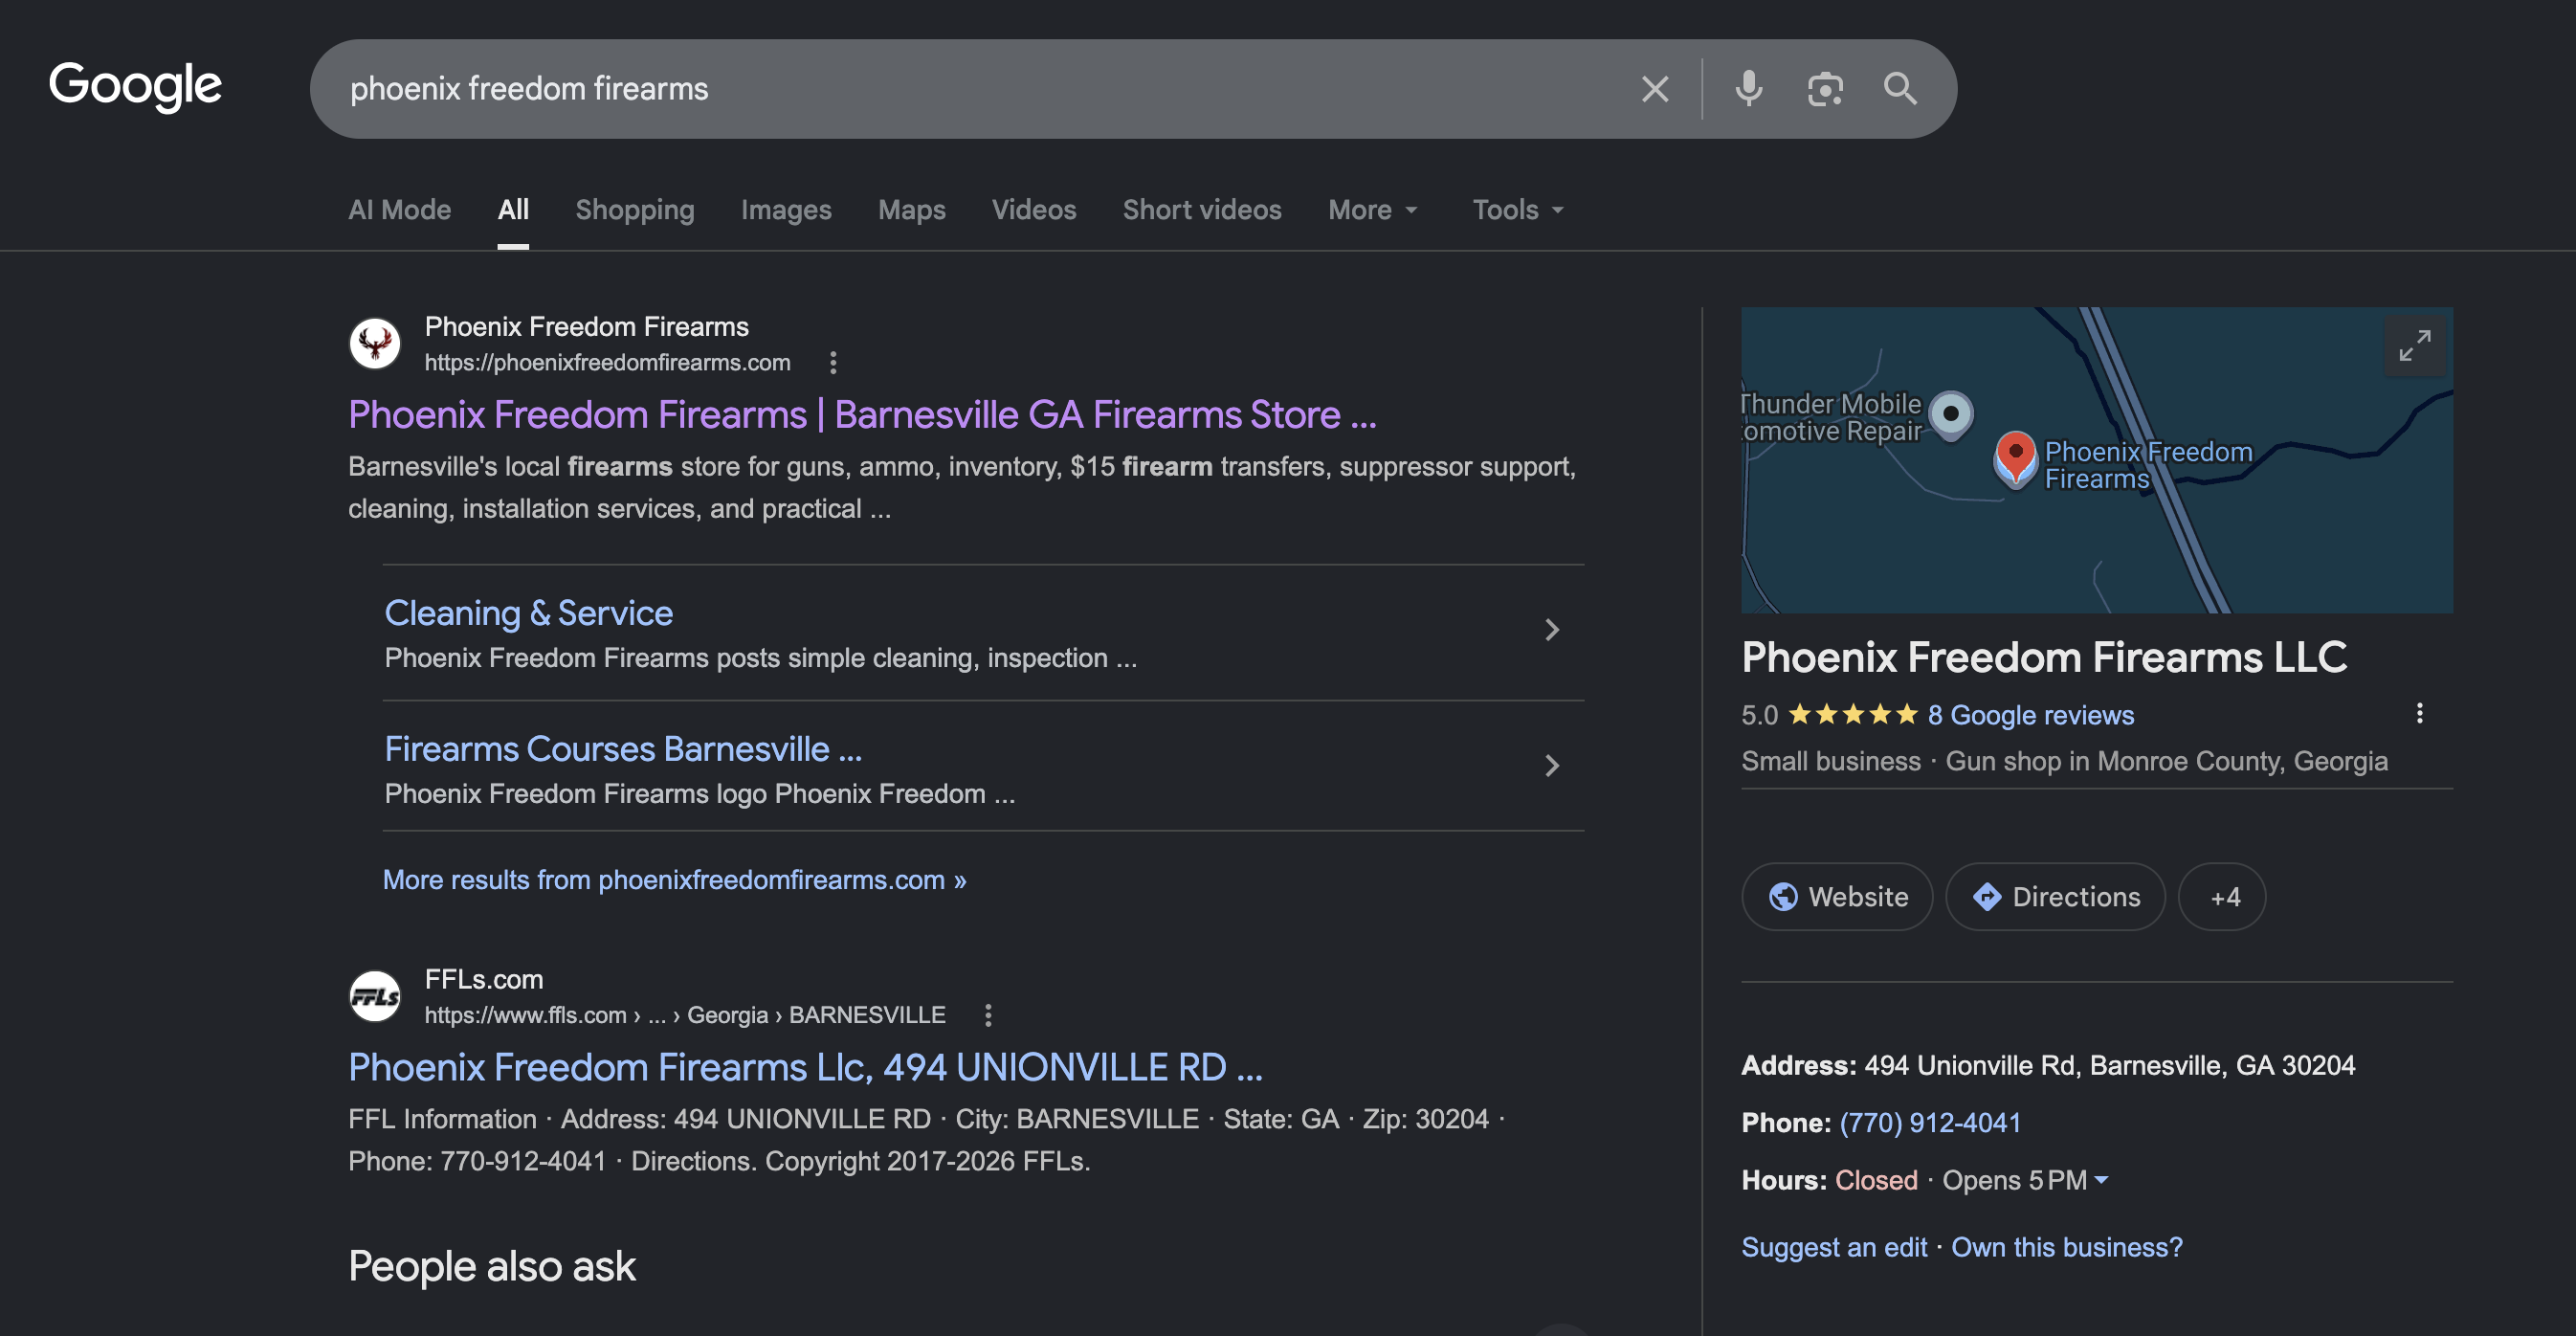
Task: Expand the More dropdown
Action: (x=1372, y=209)
